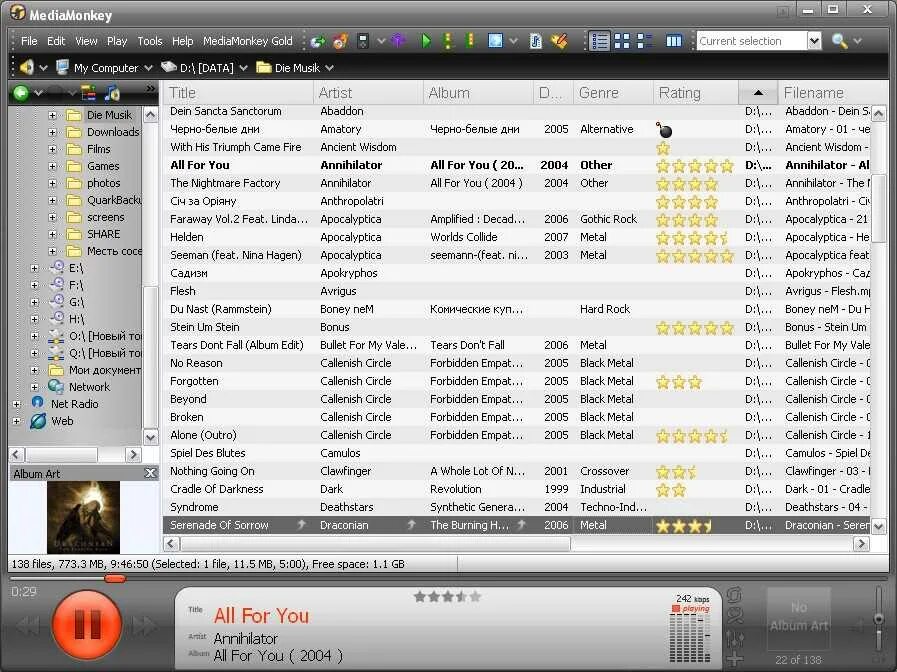897x672 pixels.
Task: Click the Column Browser toolbar icon
Action: tap(674, 41)
